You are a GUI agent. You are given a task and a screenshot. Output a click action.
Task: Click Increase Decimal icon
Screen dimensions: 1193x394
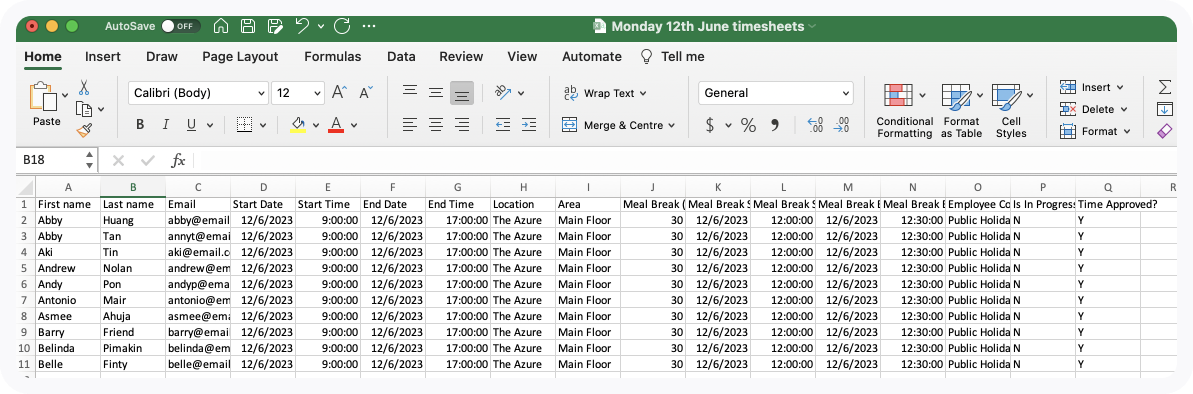tap(815, 125)
